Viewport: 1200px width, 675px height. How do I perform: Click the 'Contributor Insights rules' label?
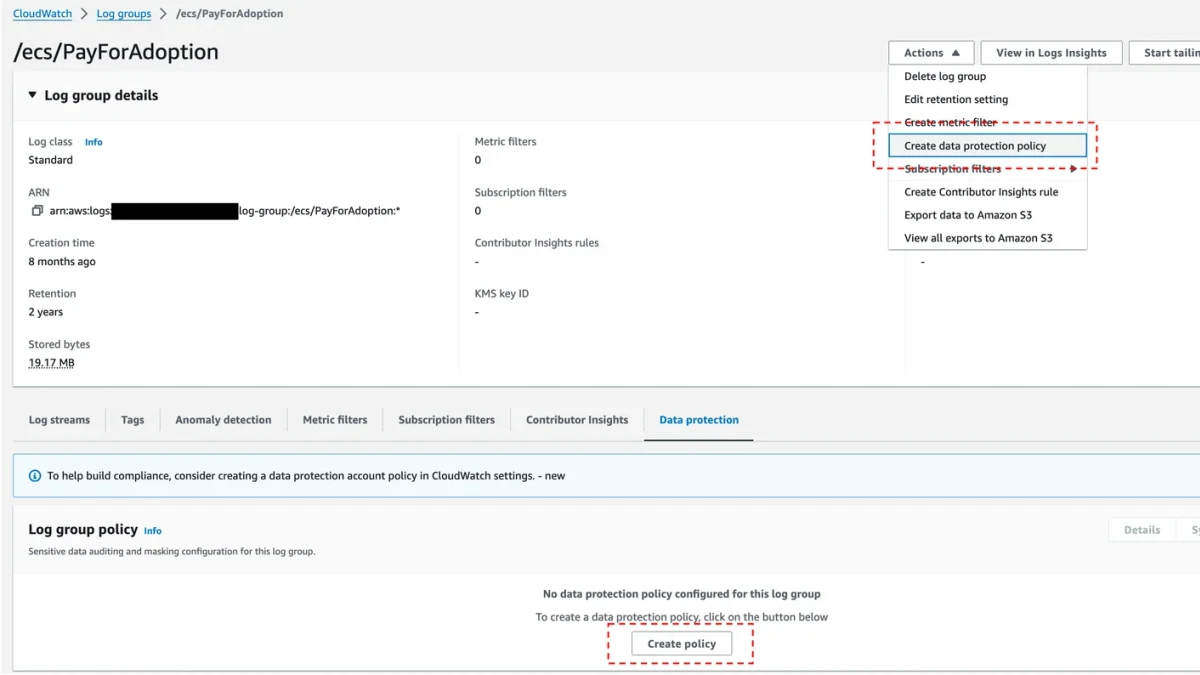tap(537, 243)
